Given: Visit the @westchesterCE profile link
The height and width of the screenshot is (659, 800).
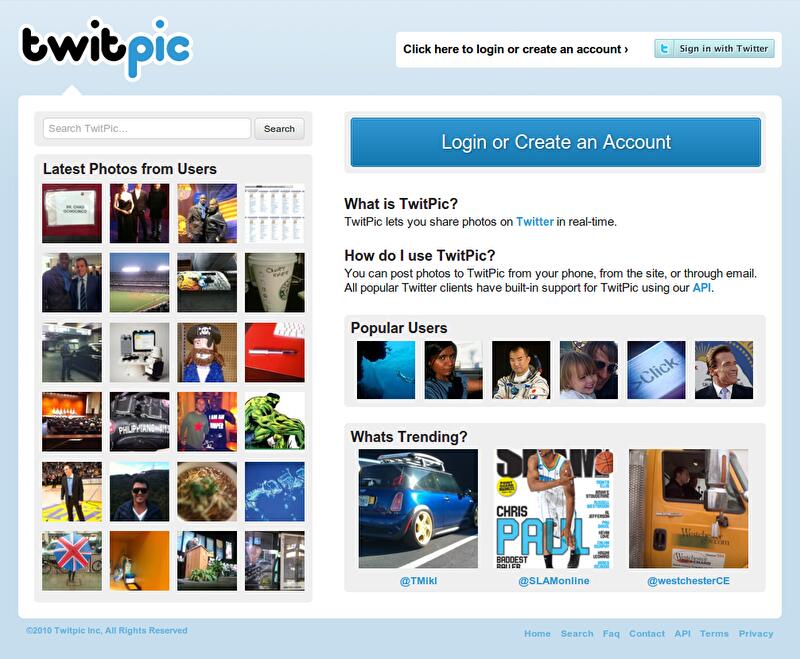Looking at the screenshot, I should (x=688, y=581).
